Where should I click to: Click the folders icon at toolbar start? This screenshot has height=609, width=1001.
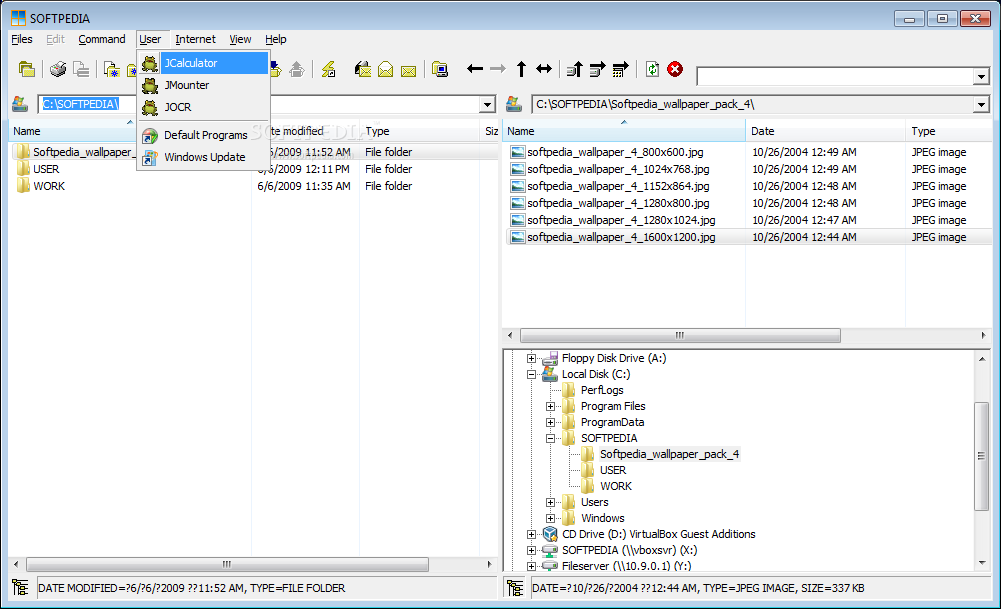point(27,69)
